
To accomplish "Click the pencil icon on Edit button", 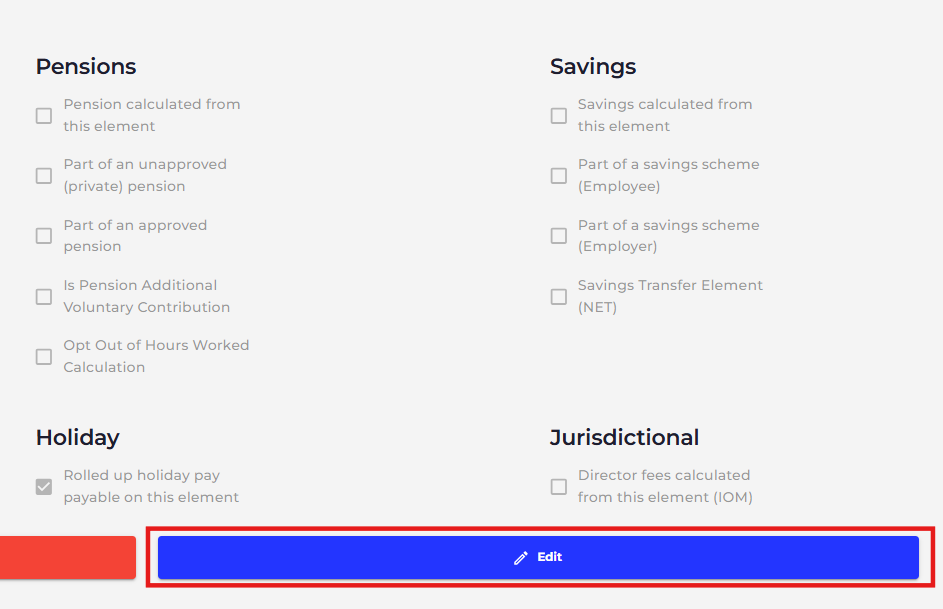I will click(x=521, y=558).
